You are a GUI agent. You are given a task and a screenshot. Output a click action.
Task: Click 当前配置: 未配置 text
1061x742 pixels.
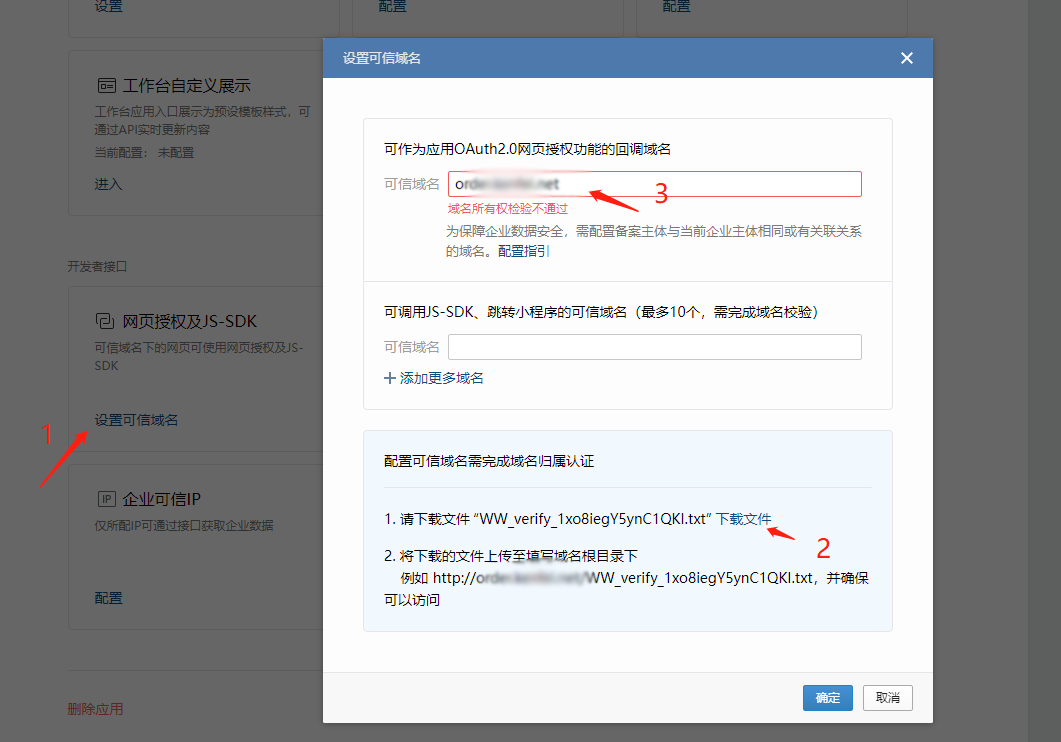(144, 153)
